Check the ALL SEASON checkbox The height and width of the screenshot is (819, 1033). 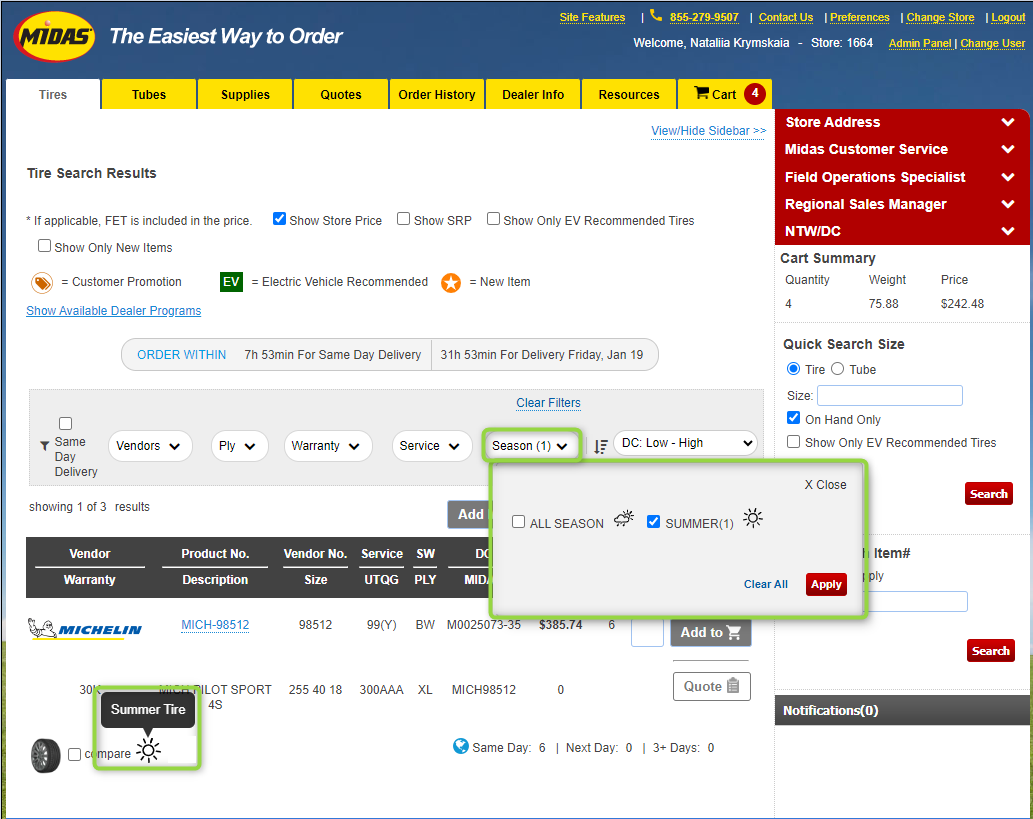[518, 522]
